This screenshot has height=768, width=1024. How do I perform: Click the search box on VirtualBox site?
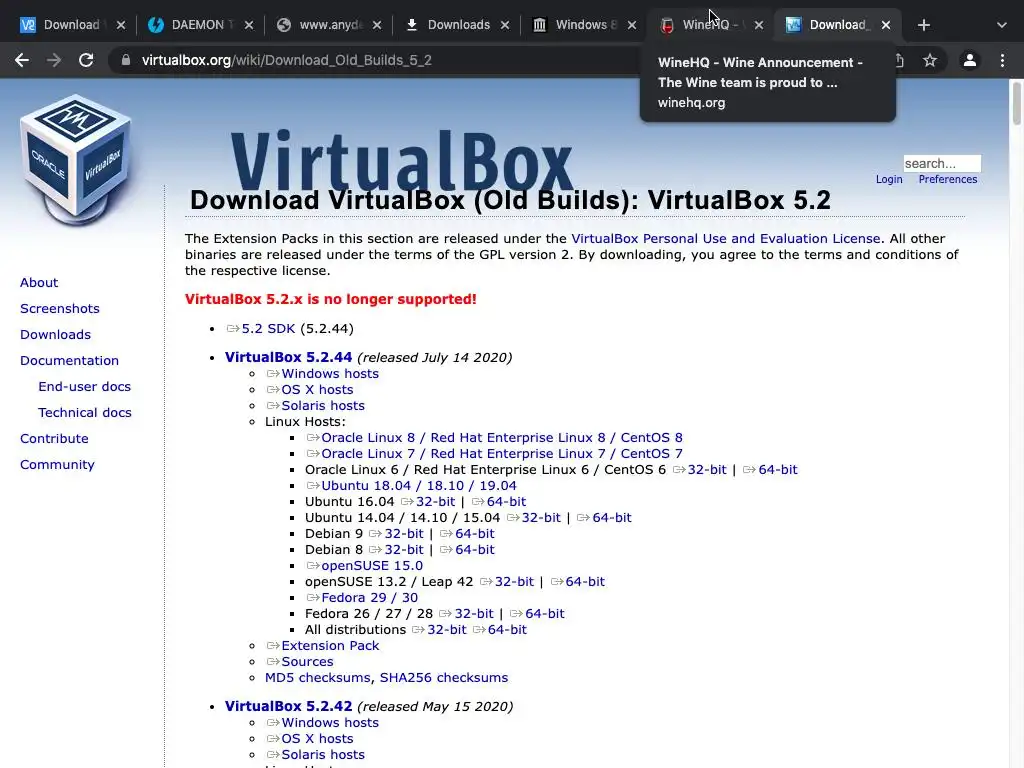pyautogui.click(x=942, y=163)
